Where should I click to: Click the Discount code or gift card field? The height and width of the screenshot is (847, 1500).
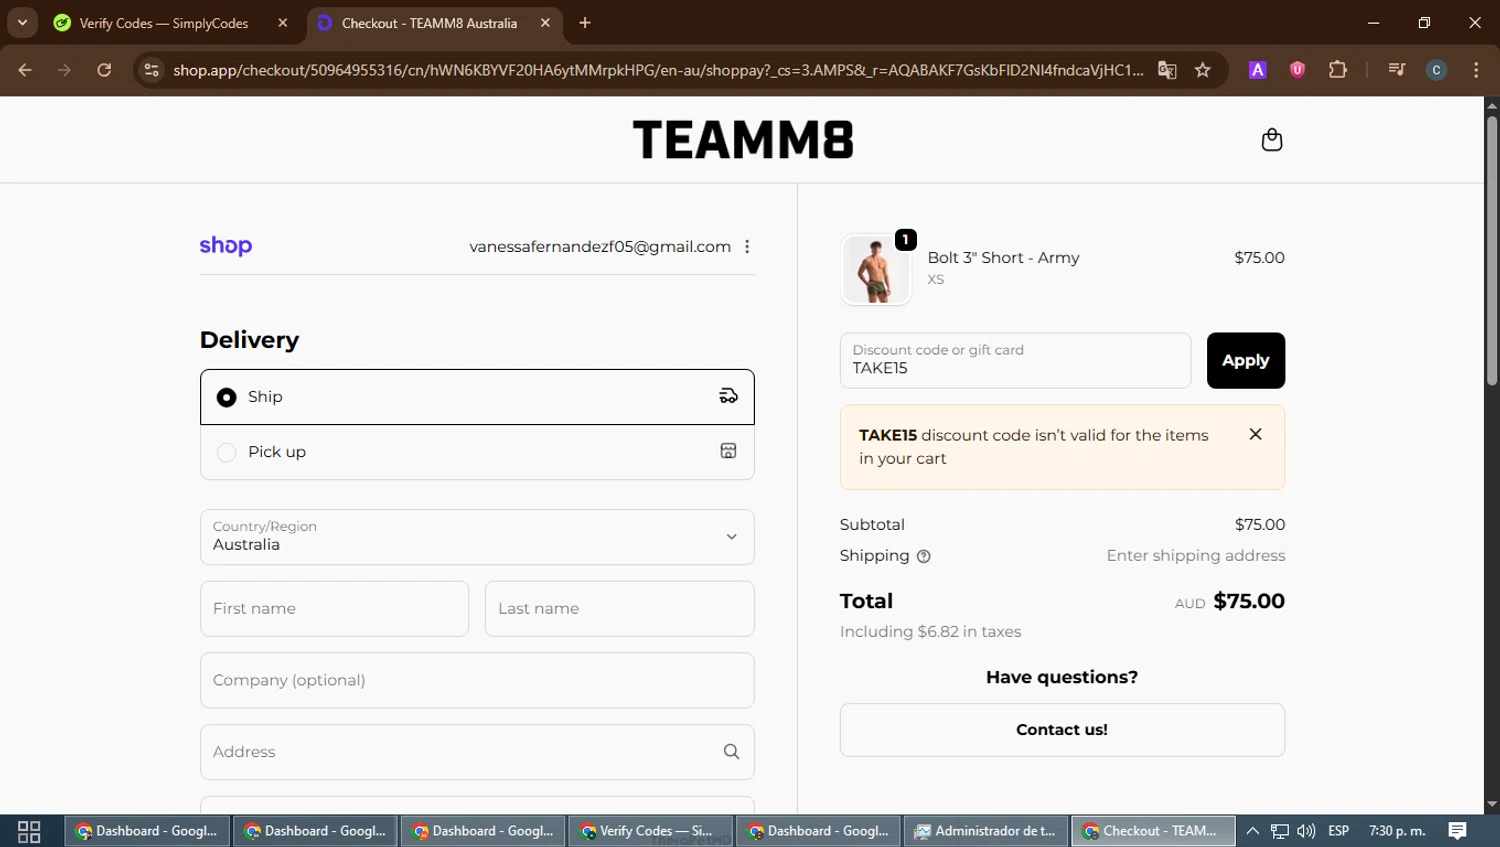[1015, 360]
